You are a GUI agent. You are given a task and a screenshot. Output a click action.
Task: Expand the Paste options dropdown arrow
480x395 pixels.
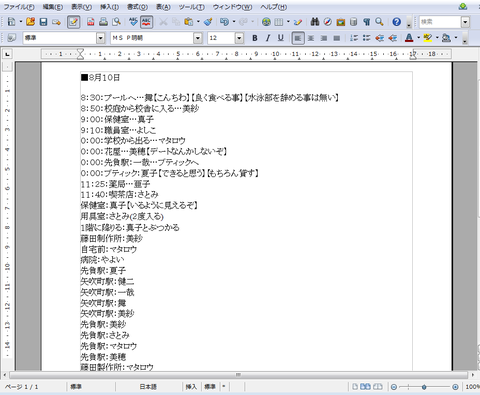tap(198, 22)
